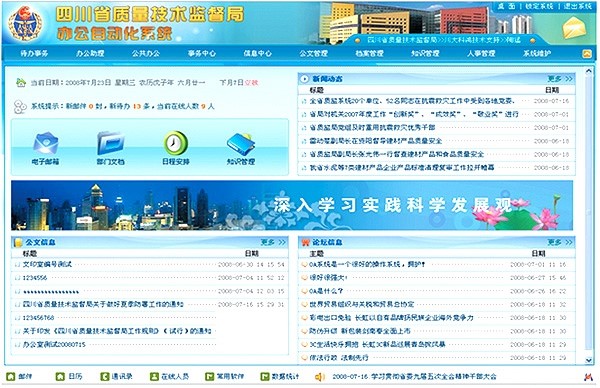Open the 待办事务 menu
600x388 pixels.
pos(34,54)
